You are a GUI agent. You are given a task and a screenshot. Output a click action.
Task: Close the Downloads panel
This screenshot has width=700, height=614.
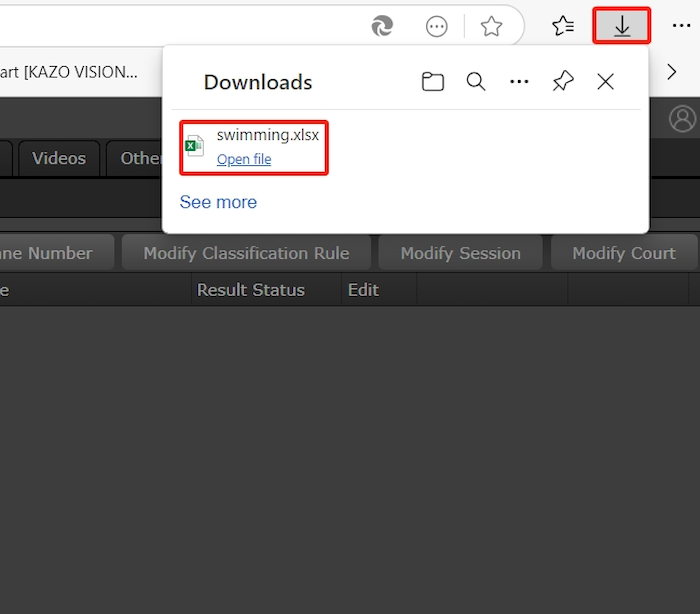[606, 82]
